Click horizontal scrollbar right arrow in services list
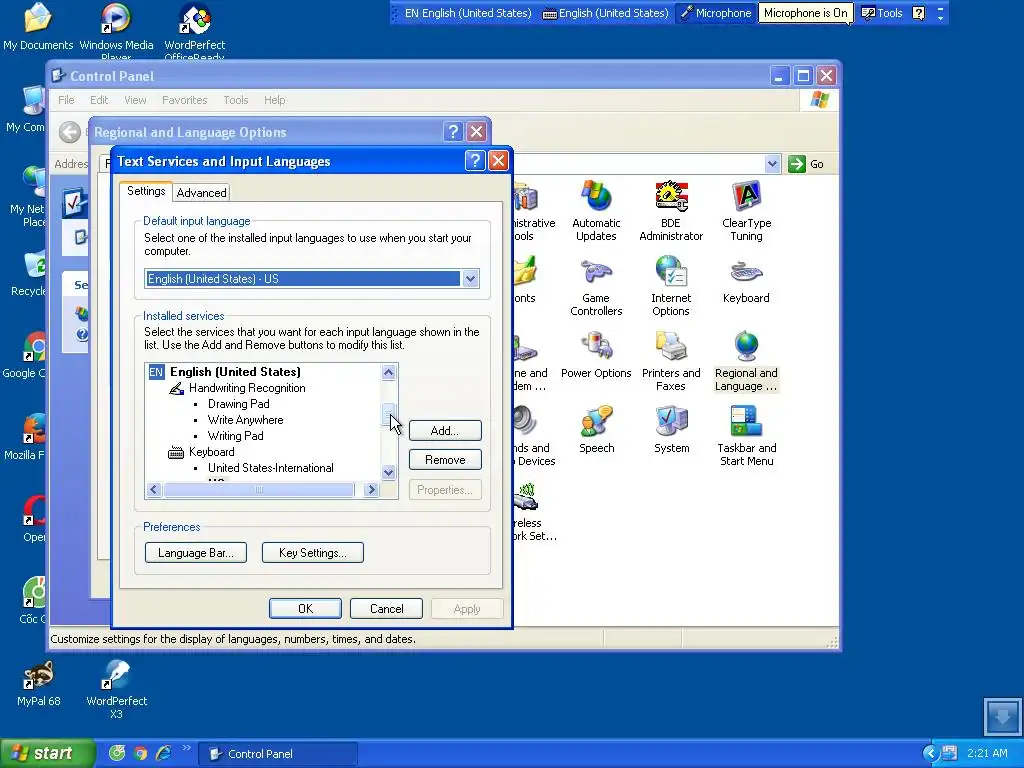 [x=372, y=489]
